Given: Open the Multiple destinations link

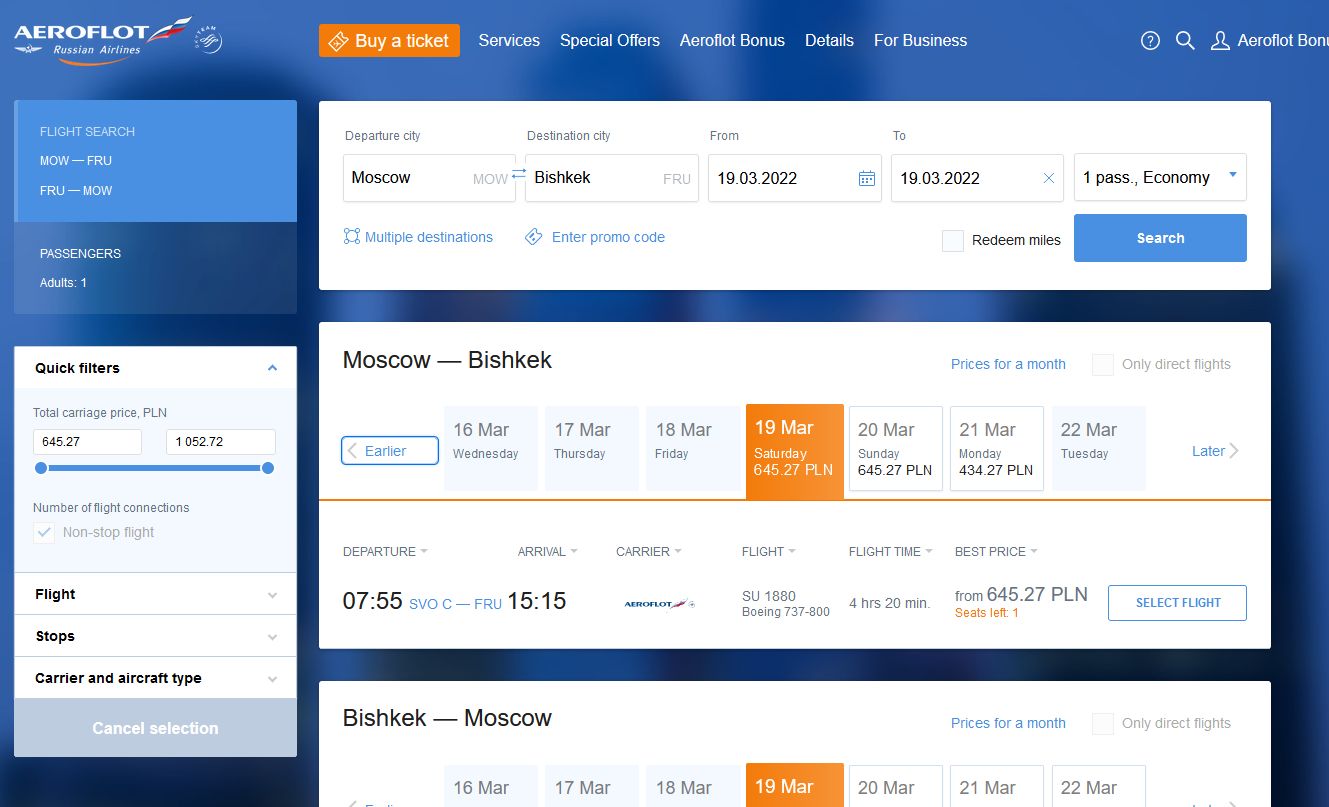Looking at the screenshot, I should [429, 237].
